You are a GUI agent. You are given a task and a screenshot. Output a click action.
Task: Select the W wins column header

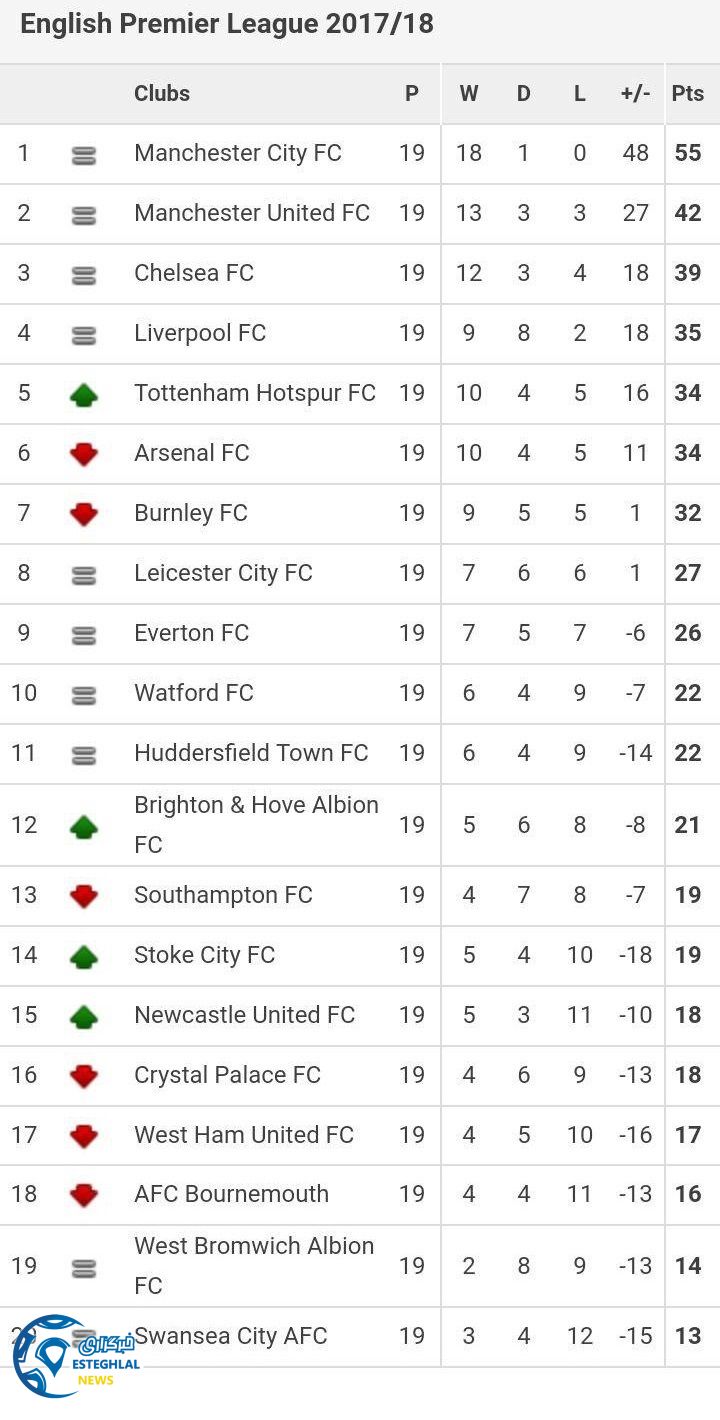(x=469, y=94)
